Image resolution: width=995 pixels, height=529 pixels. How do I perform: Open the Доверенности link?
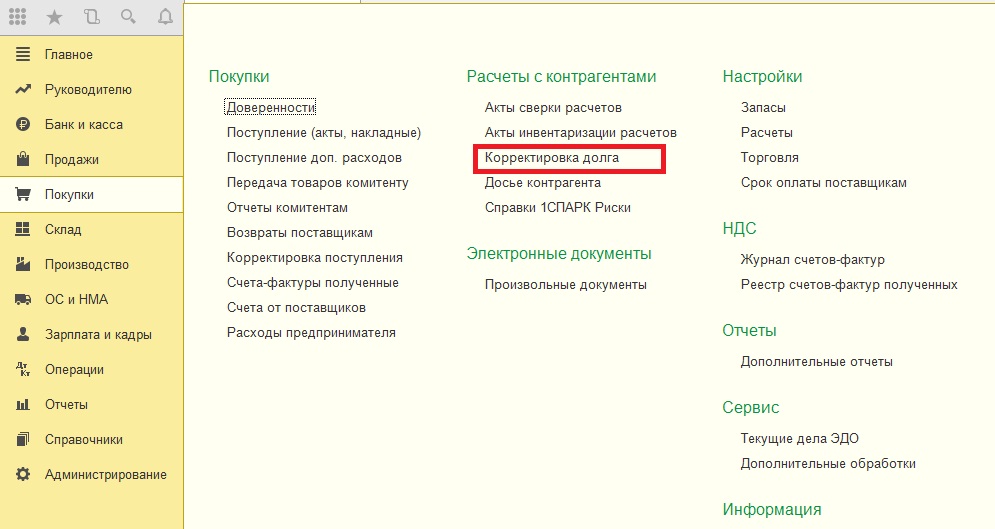coord(271,107)
